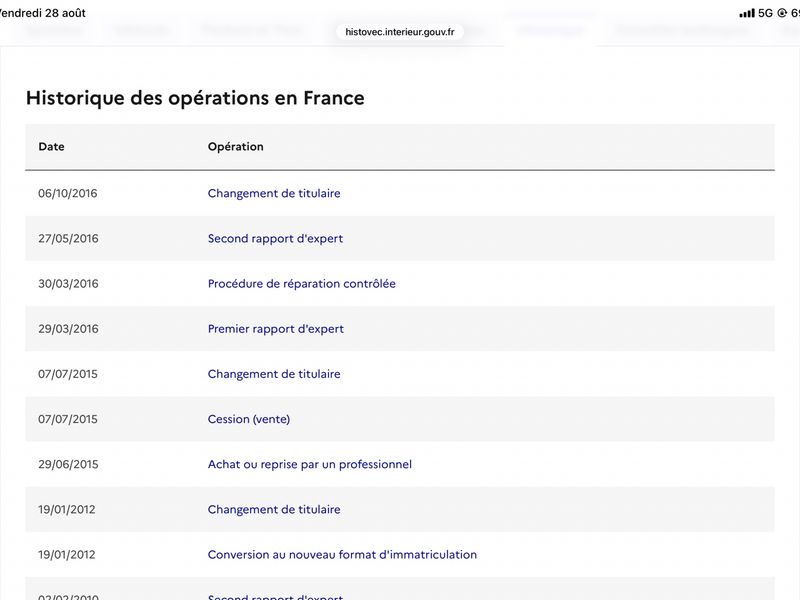Select the date 06/10/2016

pos(67,193)
